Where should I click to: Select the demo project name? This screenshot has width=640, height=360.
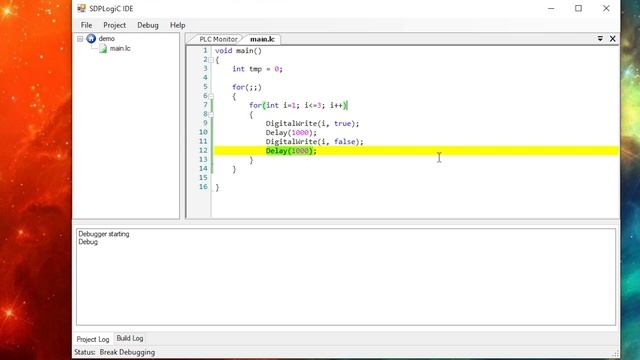[107, 38]
